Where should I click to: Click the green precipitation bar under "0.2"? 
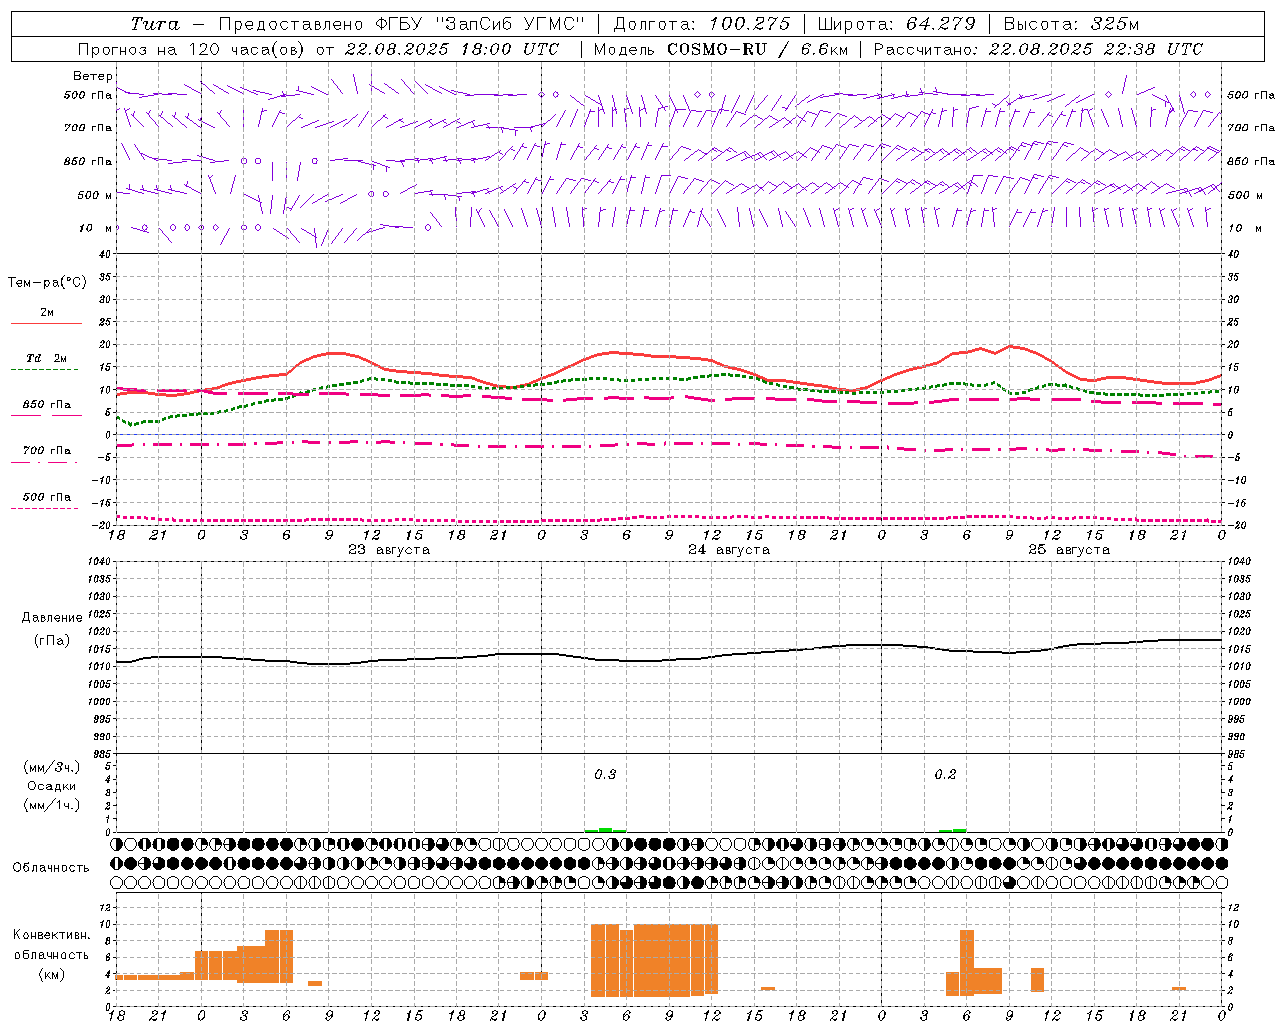tap(952, 830)
